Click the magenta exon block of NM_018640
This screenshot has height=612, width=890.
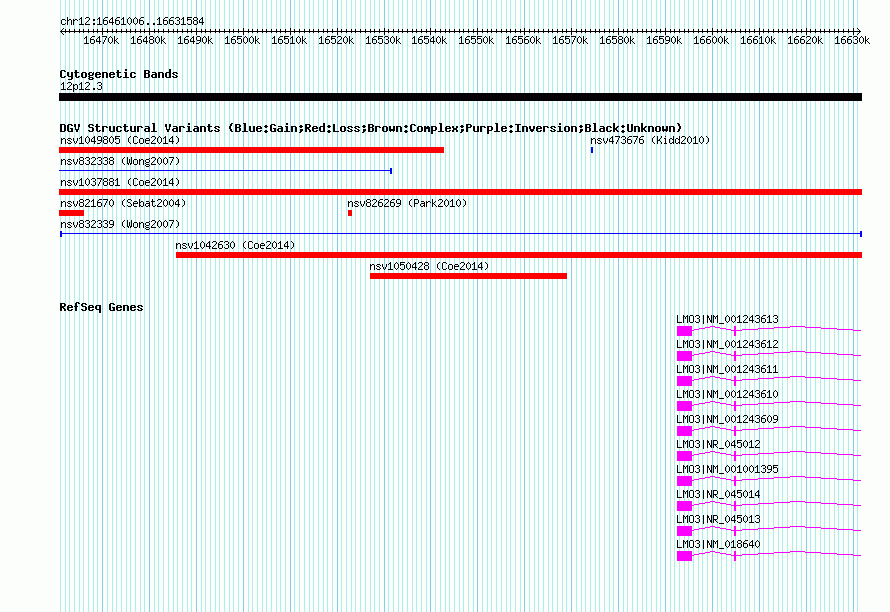[685, 556]
